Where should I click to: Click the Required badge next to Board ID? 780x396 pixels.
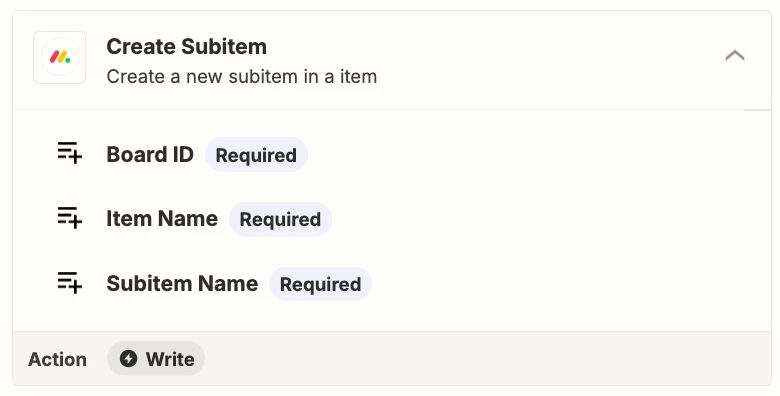coord(256,155)
